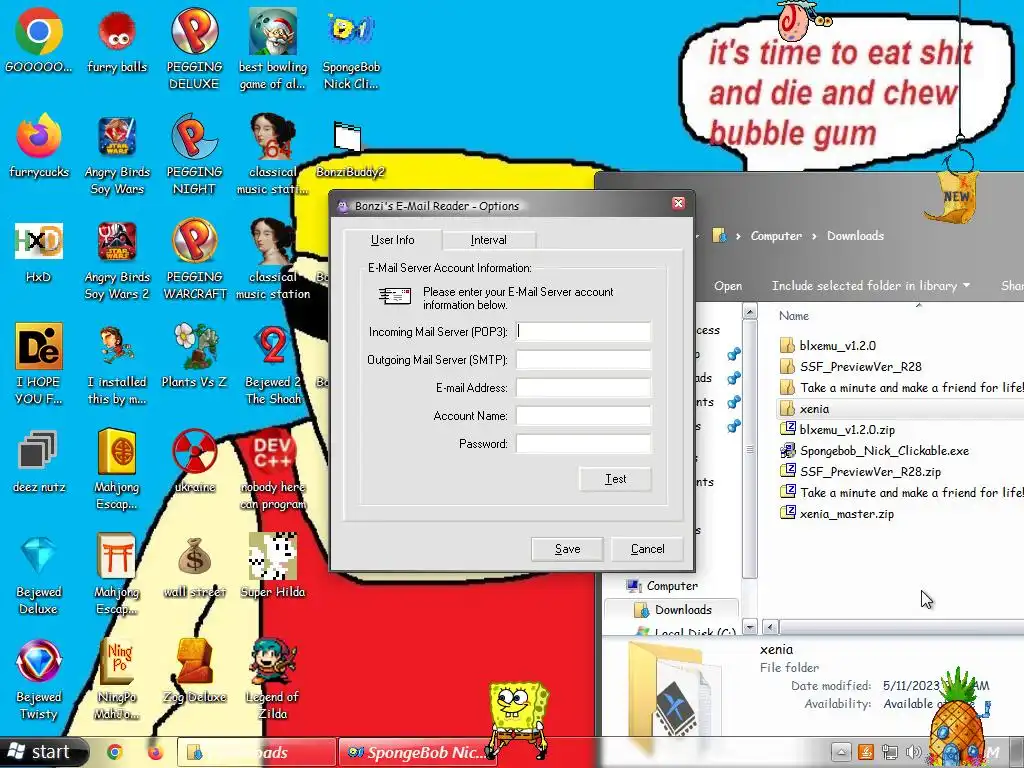This screenshot has height=768, width=1024.
Task: Click Open in Explorer toolbar
Action: tap(728, 285)
